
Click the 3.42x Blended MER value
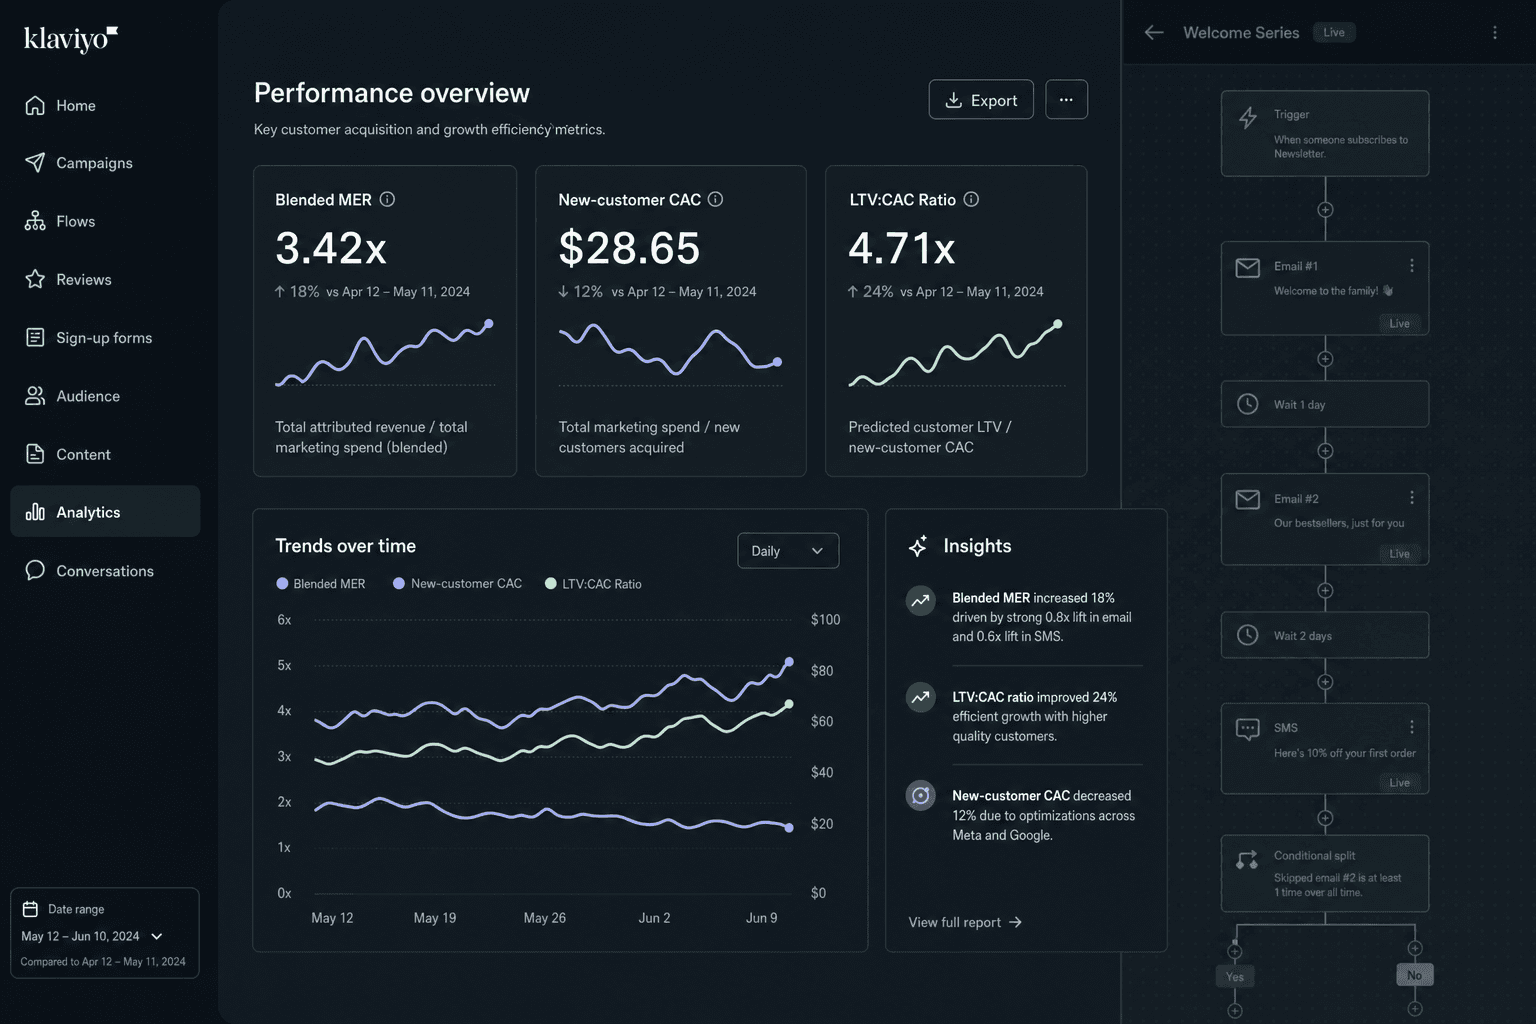pos(331,248)
